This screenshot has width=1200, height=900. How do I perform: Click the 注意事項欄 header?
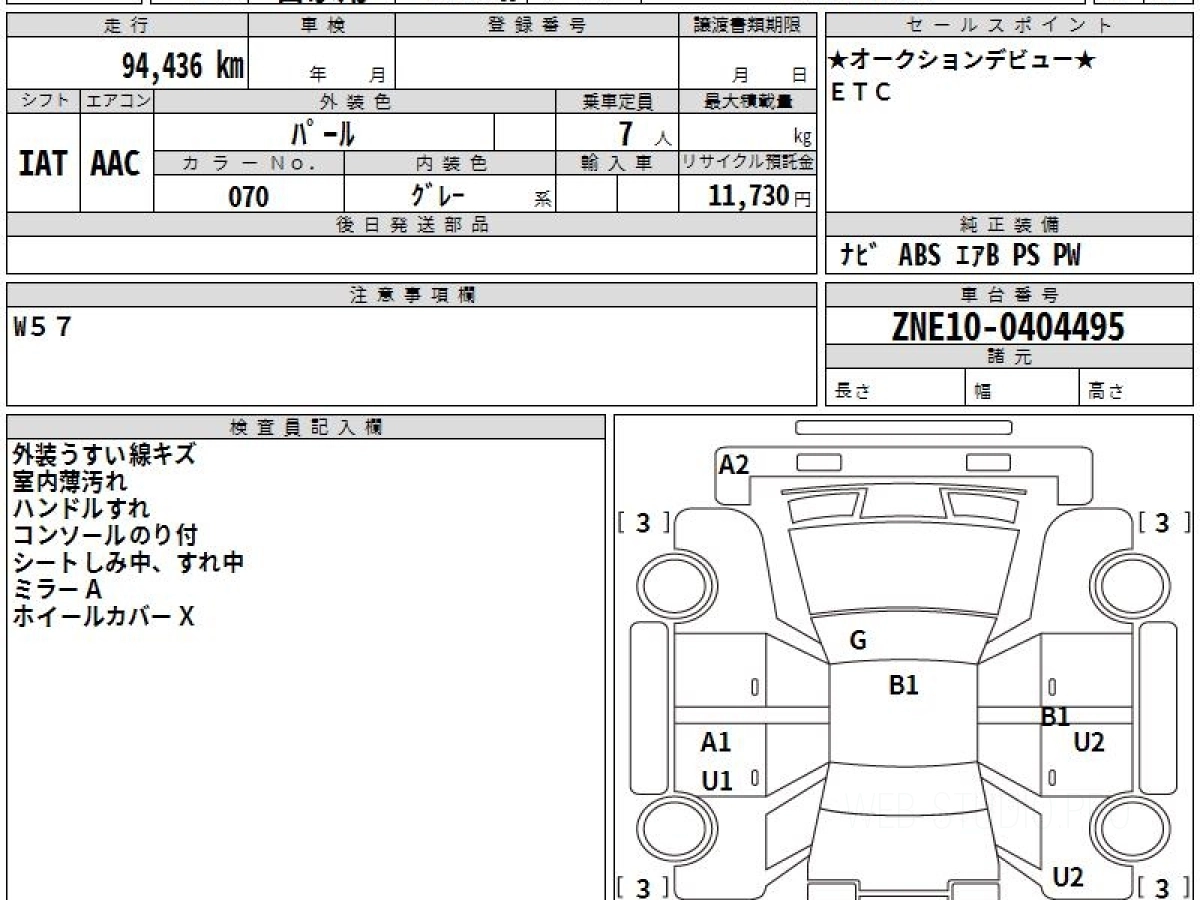[x=412, y=295]
